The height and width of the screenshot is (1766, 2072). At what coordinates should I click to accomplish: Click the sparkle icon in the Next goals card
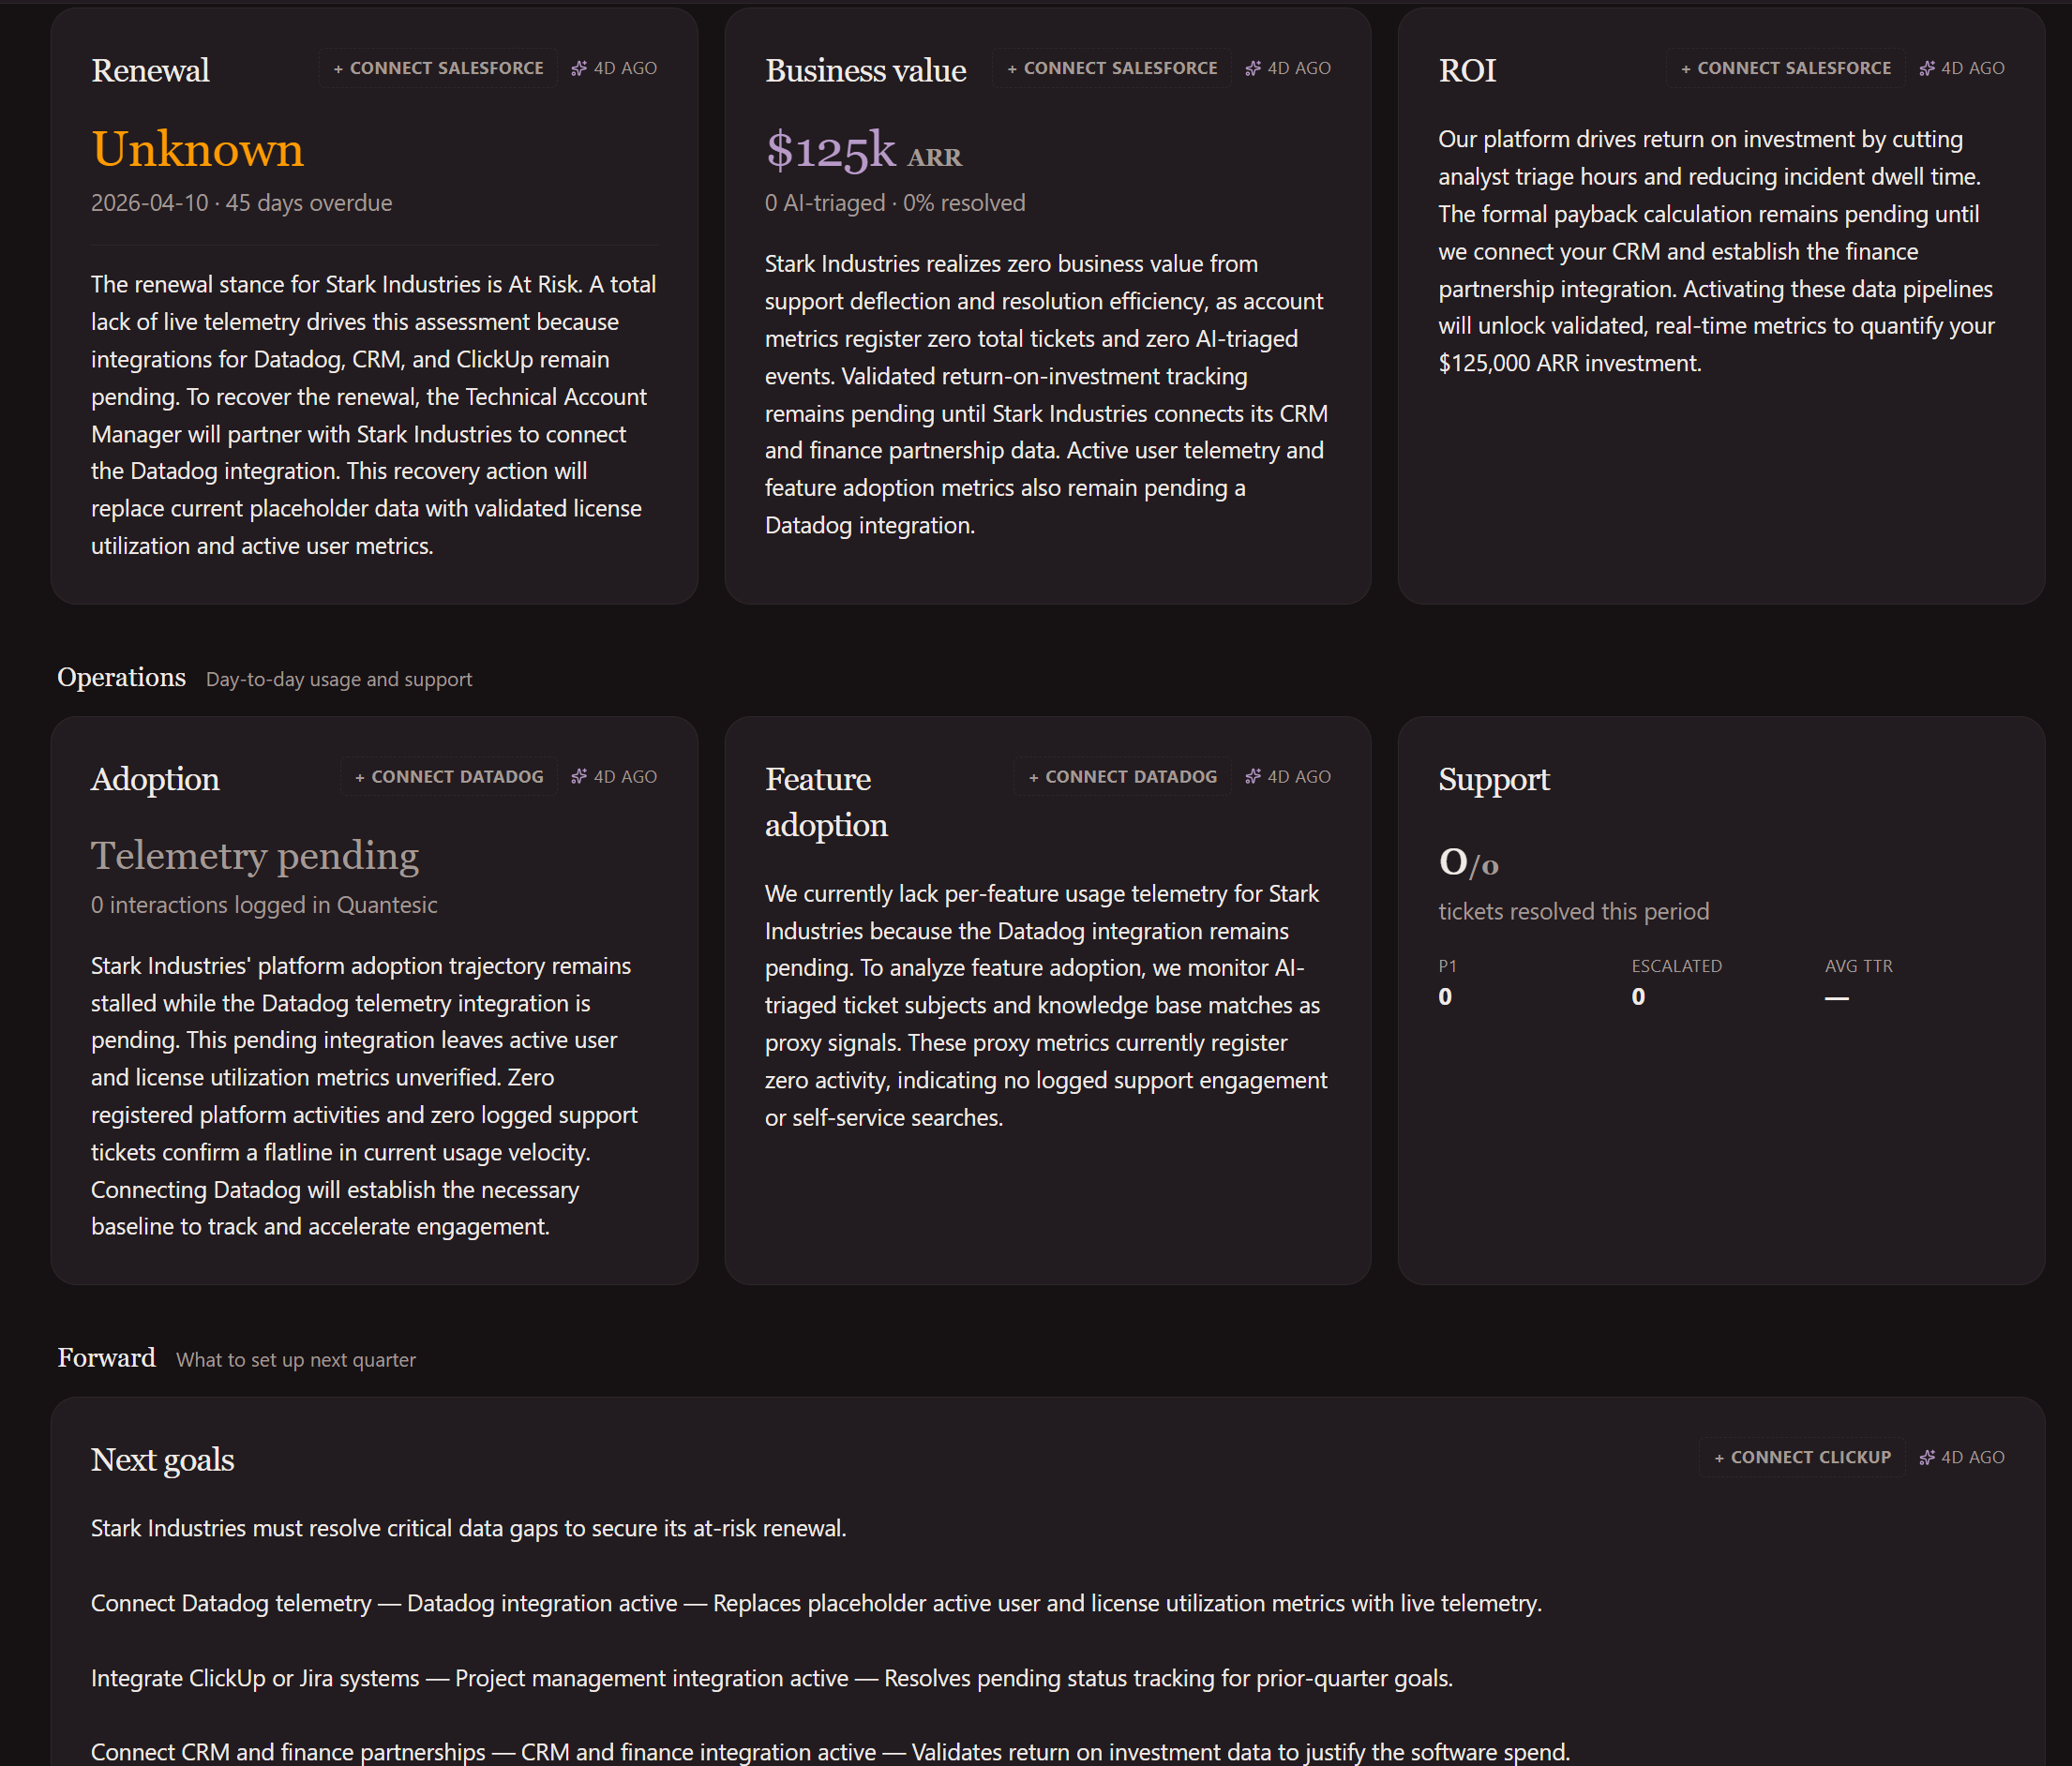click(1927, 1457)
